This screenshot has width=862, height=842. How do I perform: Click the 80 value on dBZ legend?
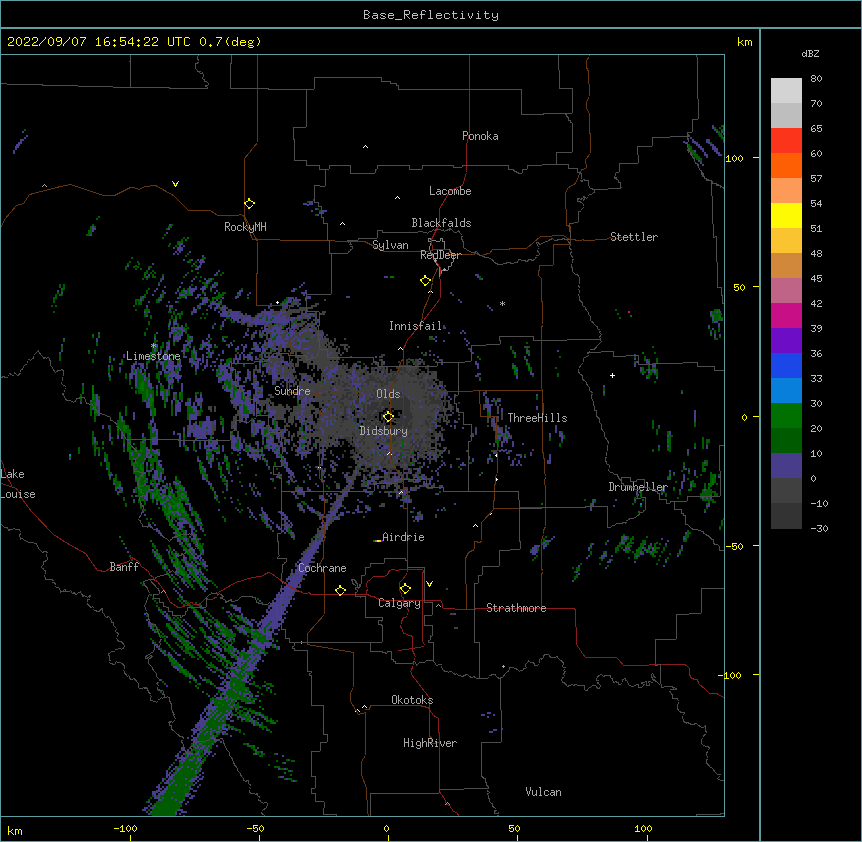(816, 79)
